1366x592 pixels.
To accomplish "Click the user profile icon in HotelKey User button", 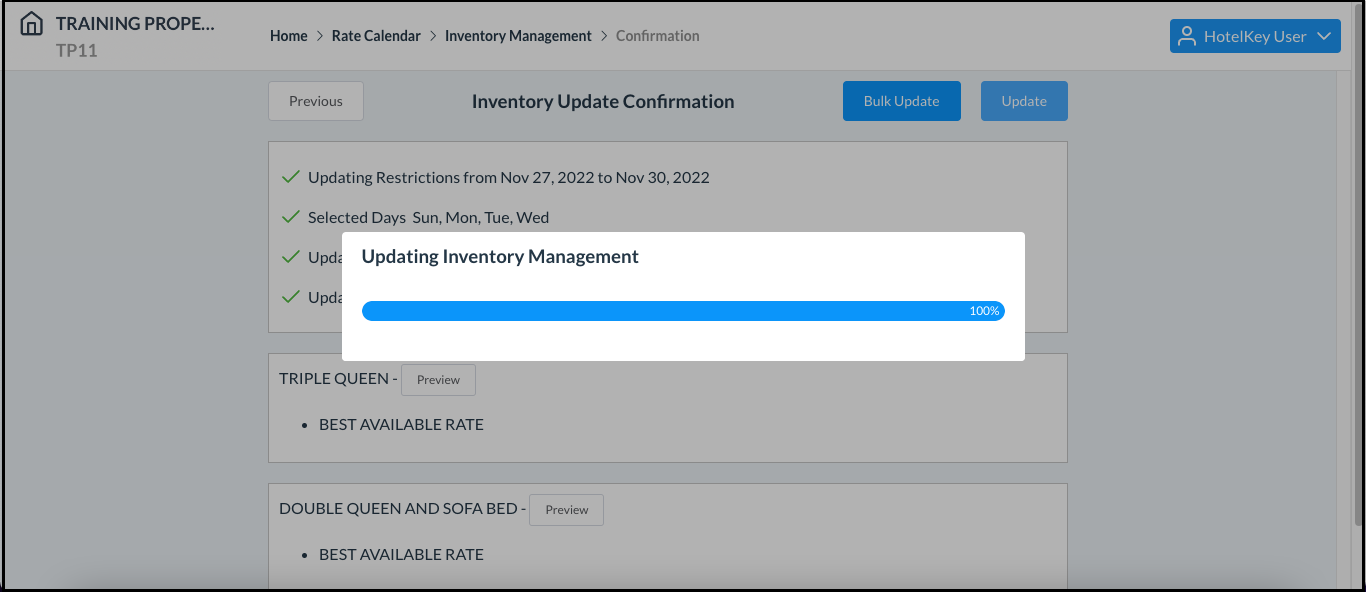I will [1188, 35].
